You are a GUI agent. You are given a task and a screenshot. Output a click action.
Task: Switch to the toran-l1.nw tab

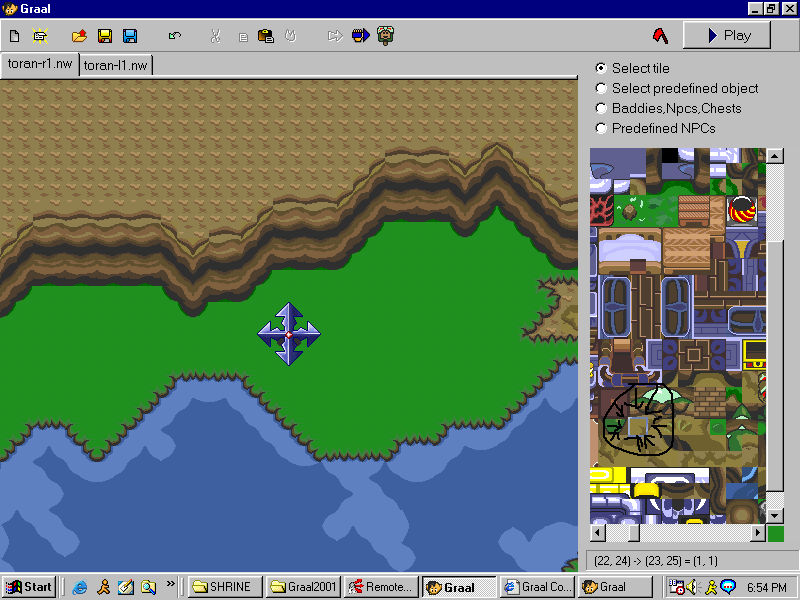[x=116, y=65]
